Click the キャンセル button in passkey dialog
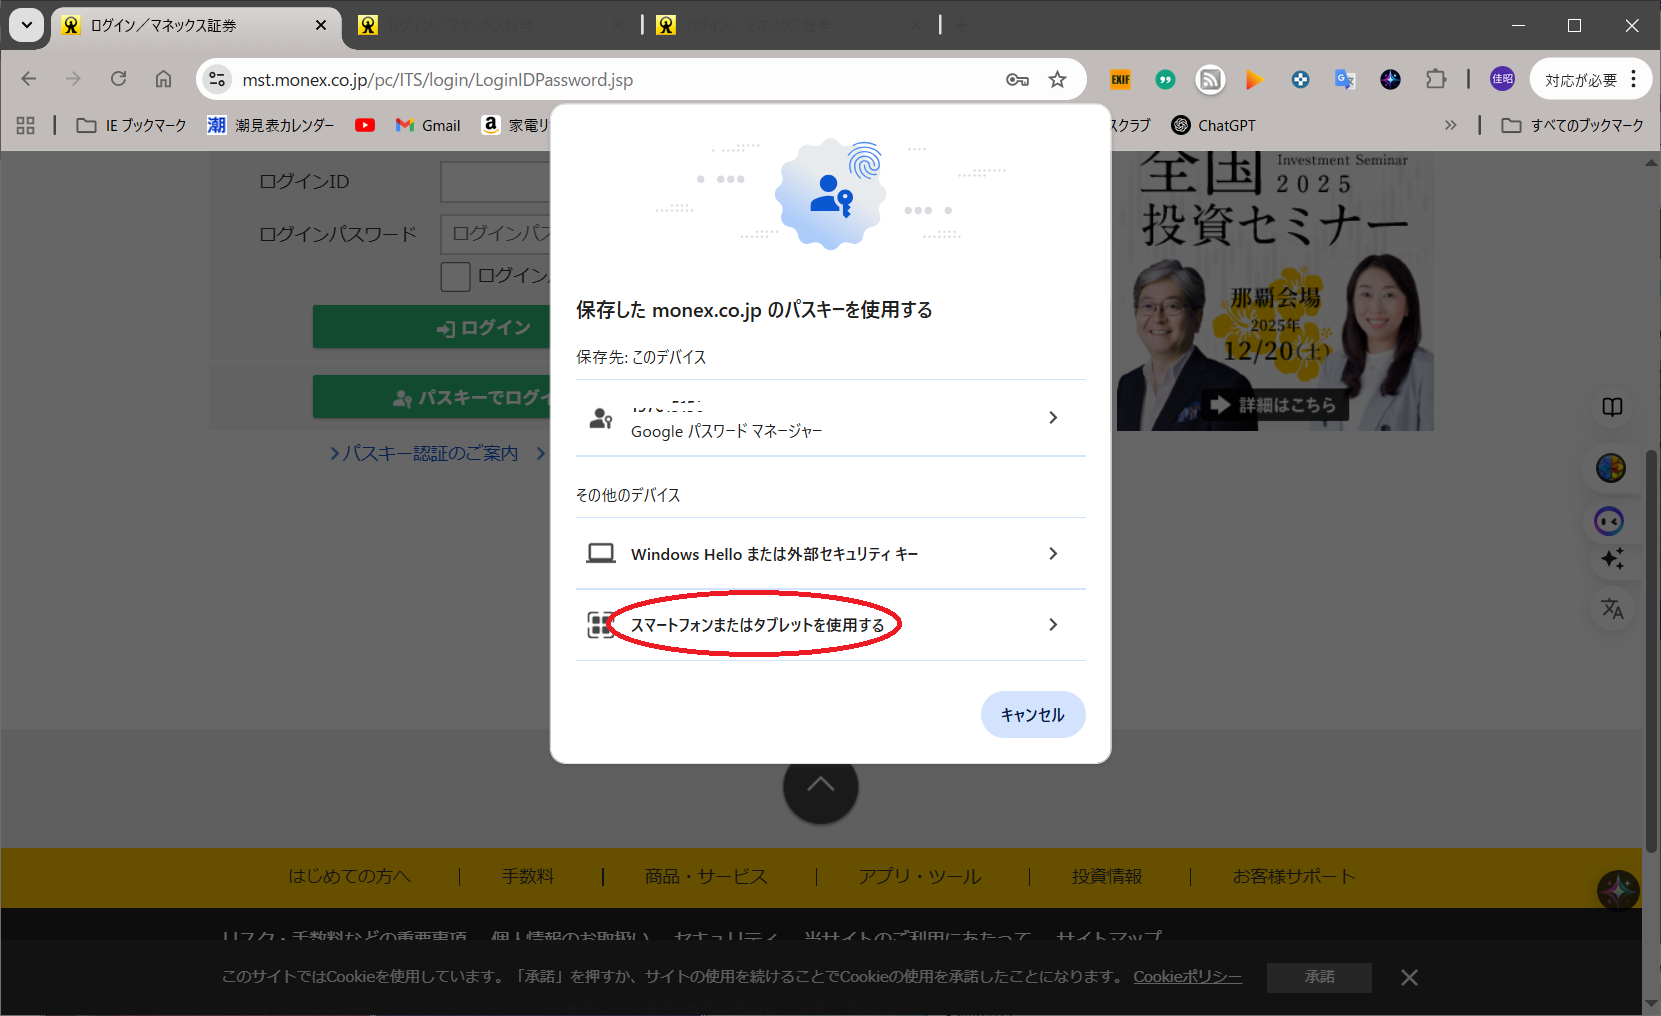1661x1016 pixels. [x=1032, y=715]
